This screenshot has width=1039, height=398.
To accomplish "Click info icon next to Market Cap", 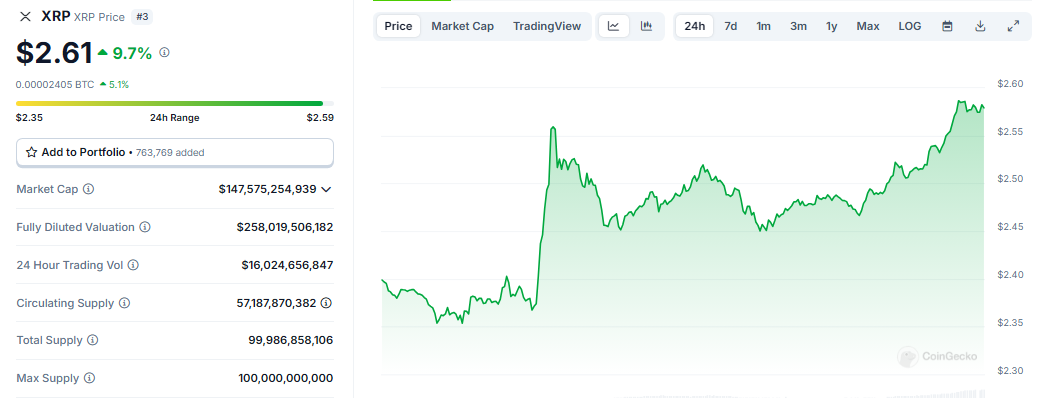I will 88,189.
